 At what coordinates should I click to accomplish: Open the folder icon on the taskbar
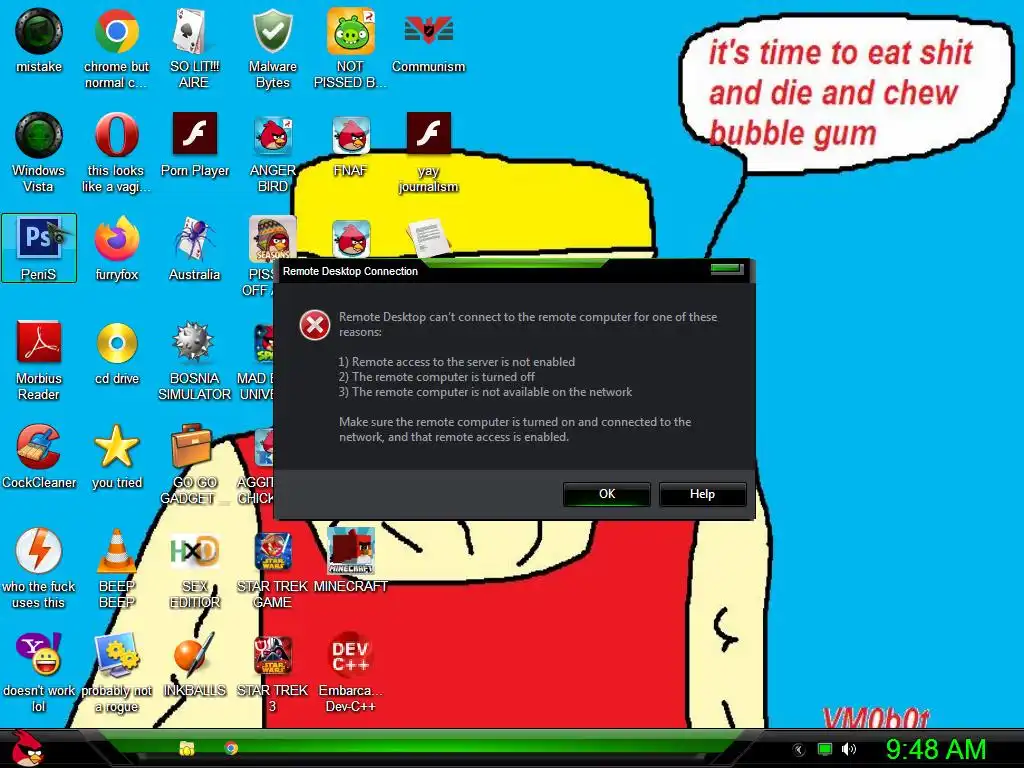[x=187, y=748]
